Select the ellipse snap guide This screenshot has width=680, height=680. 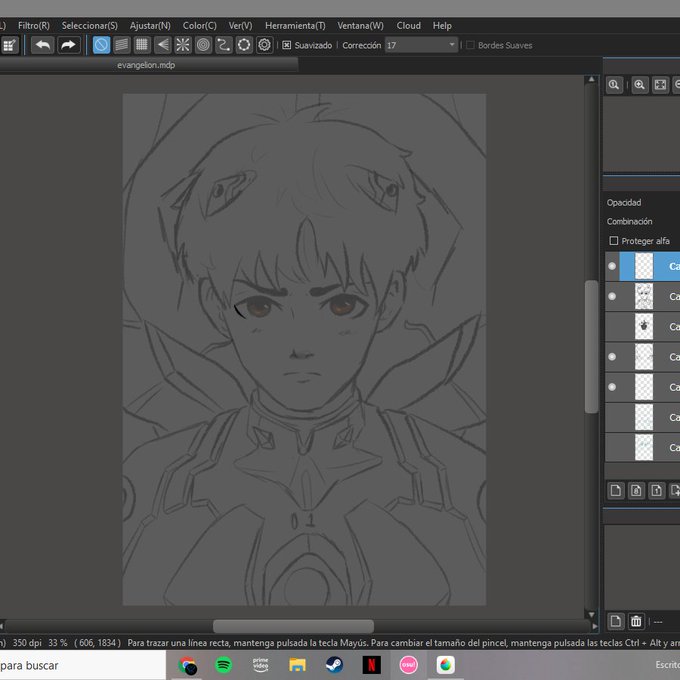244,45
